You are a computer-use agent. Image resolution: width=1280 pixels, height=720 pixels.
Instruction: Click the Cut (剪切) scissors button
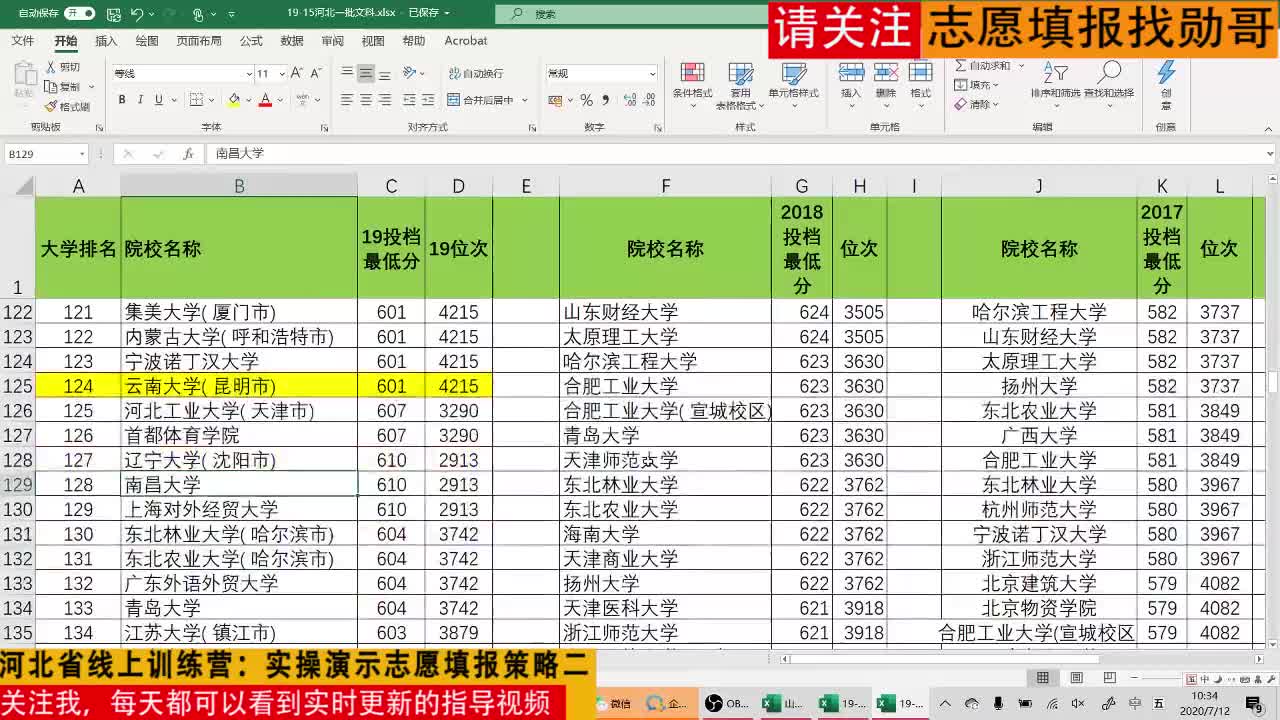coord(62,67)
